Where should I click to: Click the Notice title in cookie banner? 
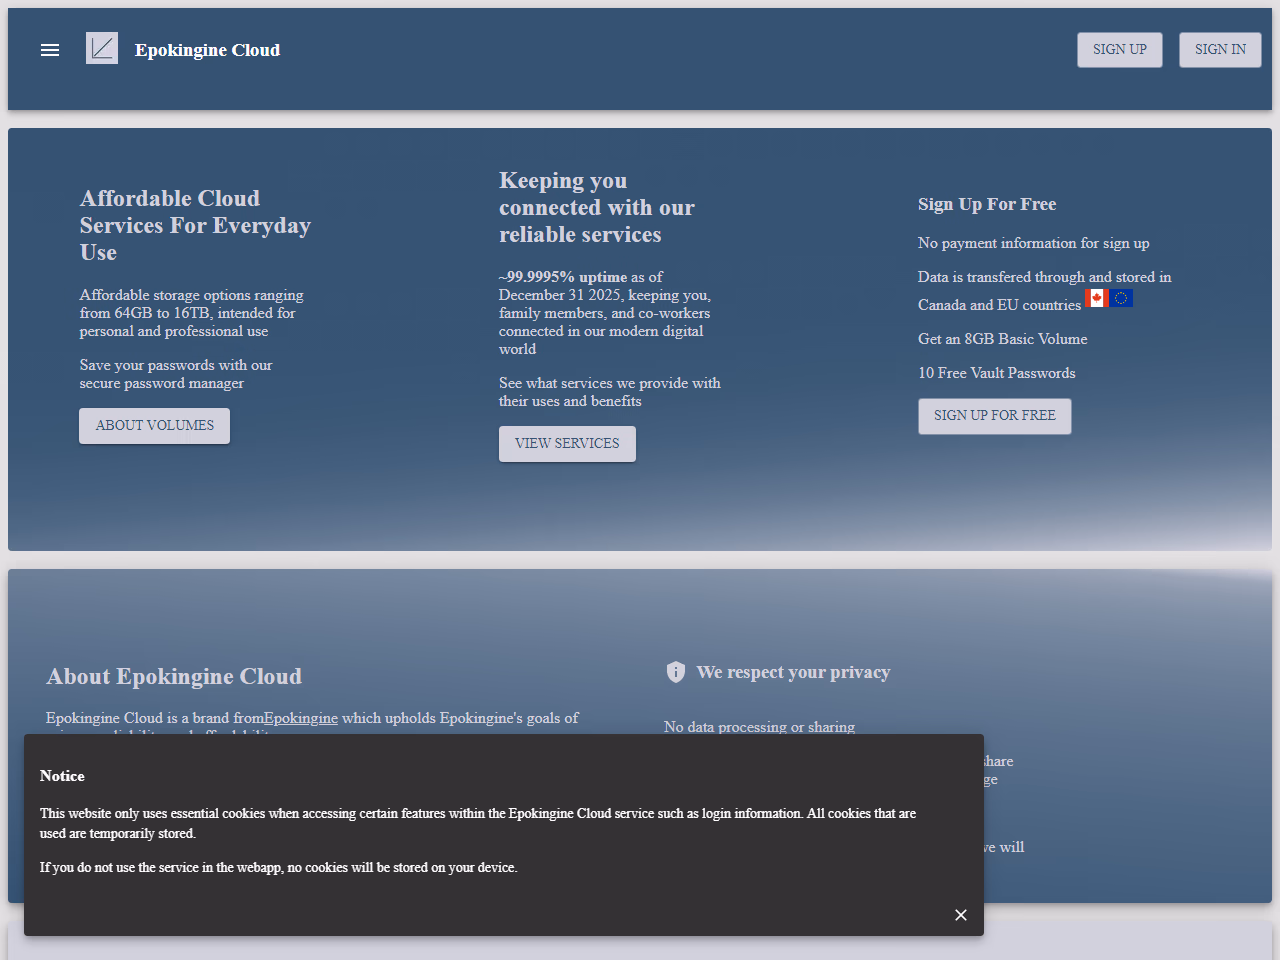pyautogui.click(x=62, y=776)
